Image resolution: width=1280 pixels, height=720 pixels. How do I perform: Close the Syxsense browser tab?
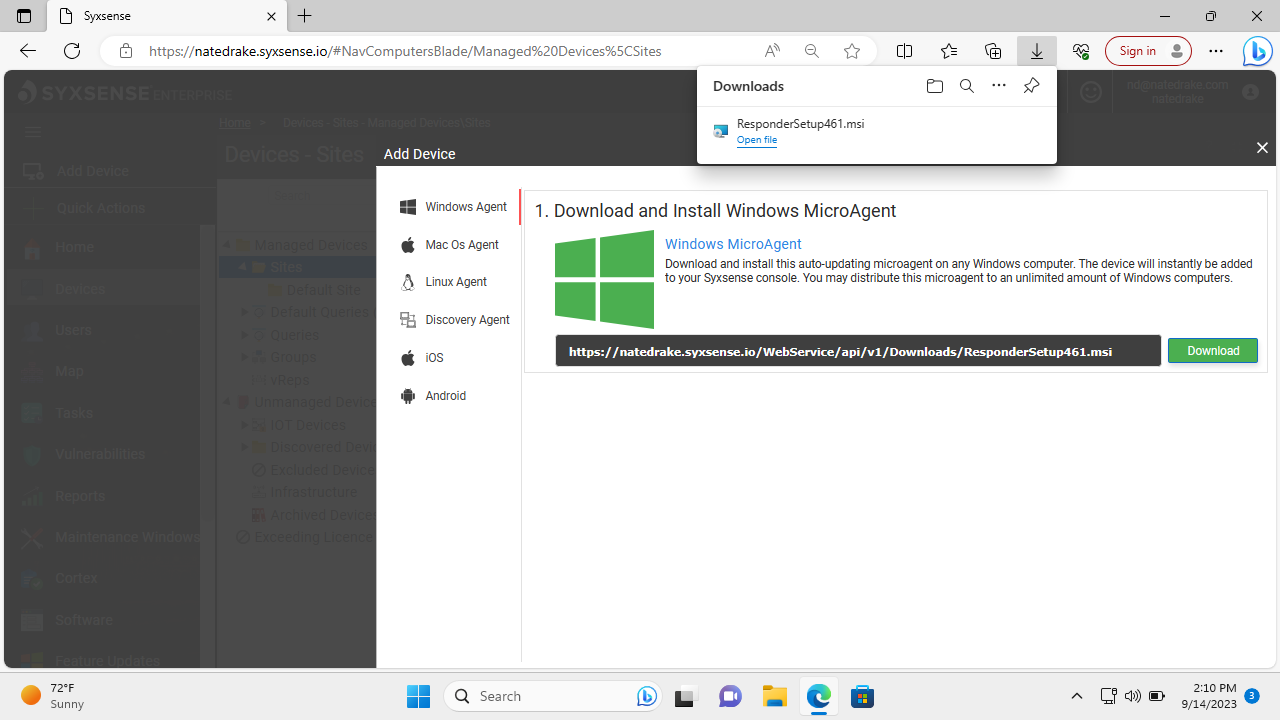coord(272,16)
